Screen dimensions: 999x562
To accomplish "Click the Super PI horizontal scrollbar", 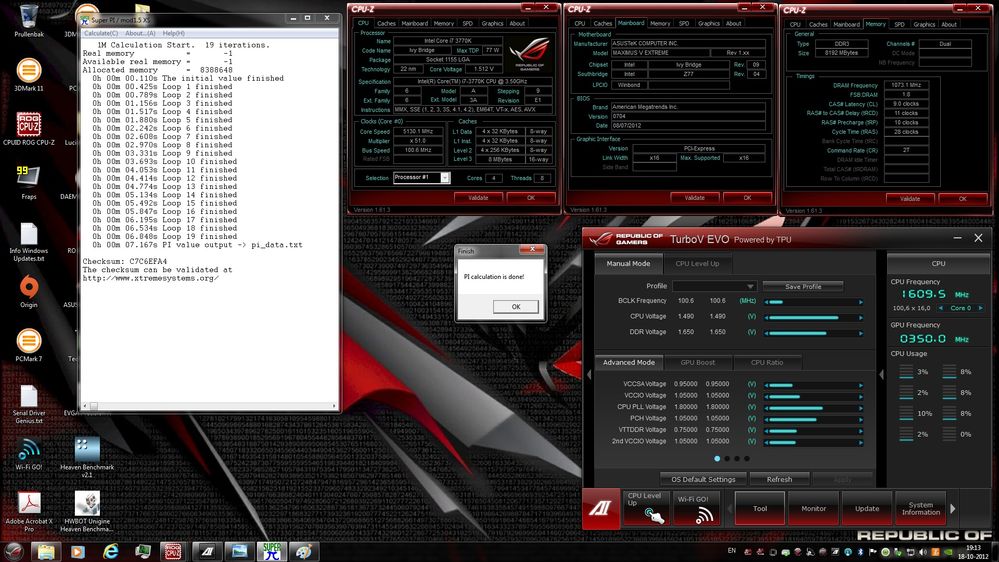I will click(x=209, y=406).
